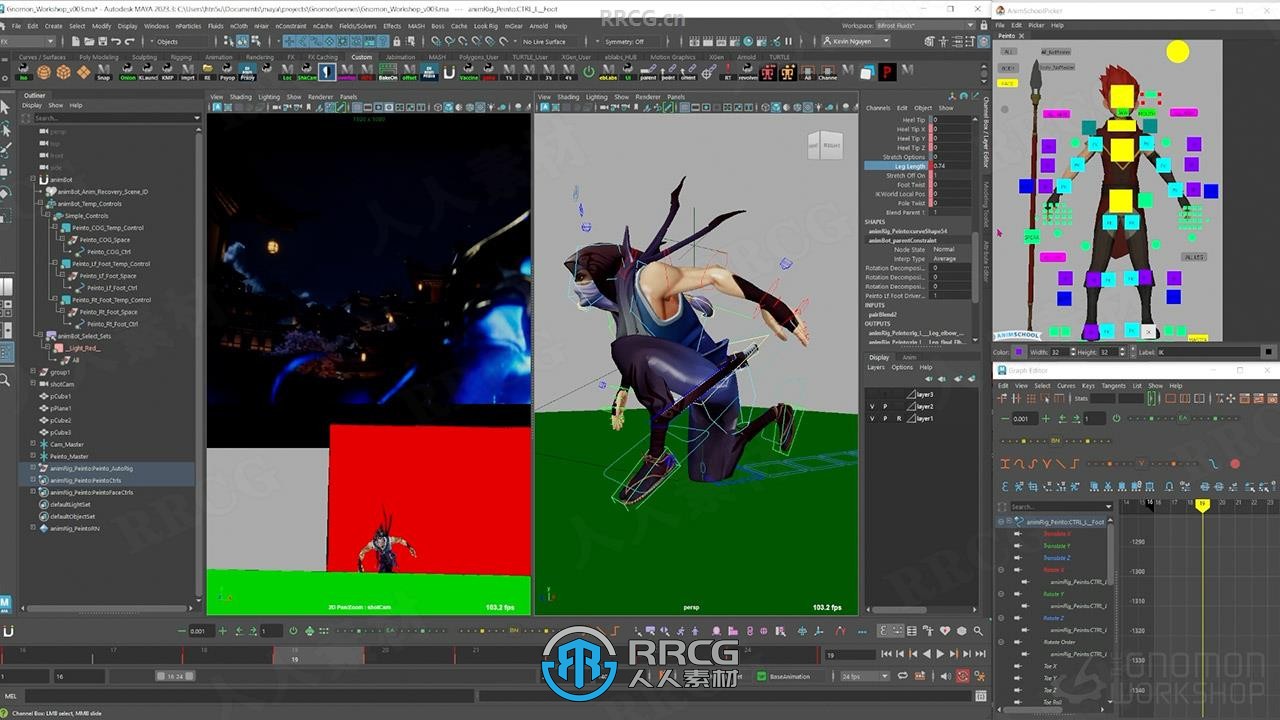Click the red record circle in Graph Editor
The width and height of the screenshot is (1280, 720).
pos(1235,464)
